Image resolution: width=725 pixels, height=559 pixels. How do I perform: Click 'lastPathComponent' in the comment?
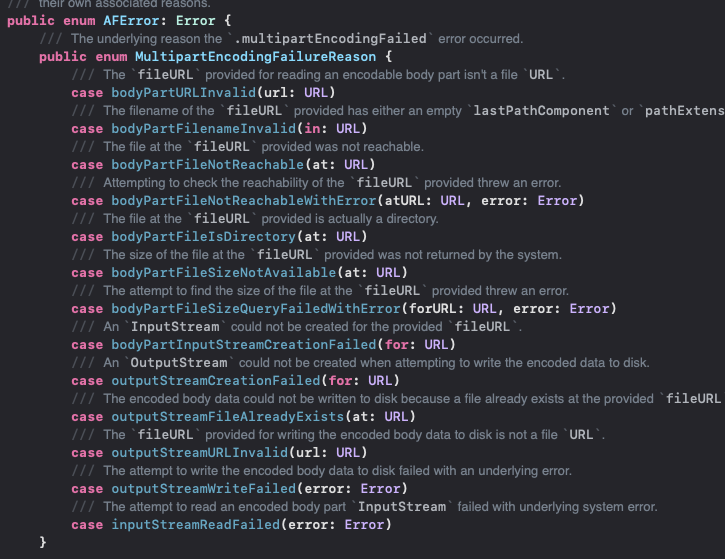click(541, 111)
